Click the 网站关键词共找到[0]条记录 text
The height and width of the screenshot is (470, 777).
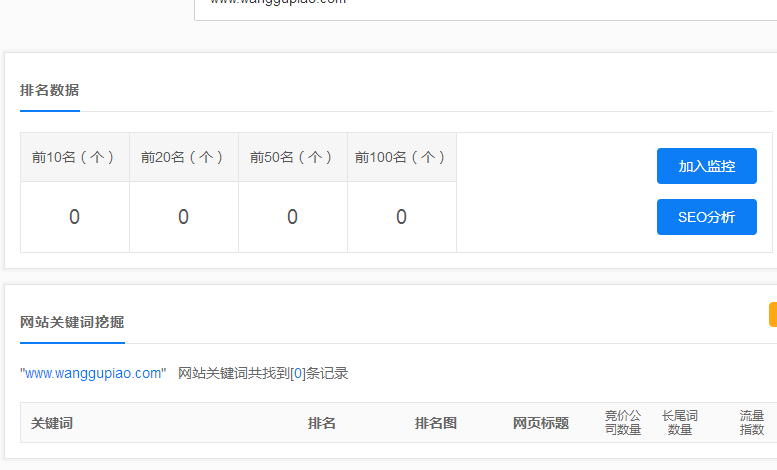(x=263, y=373)
